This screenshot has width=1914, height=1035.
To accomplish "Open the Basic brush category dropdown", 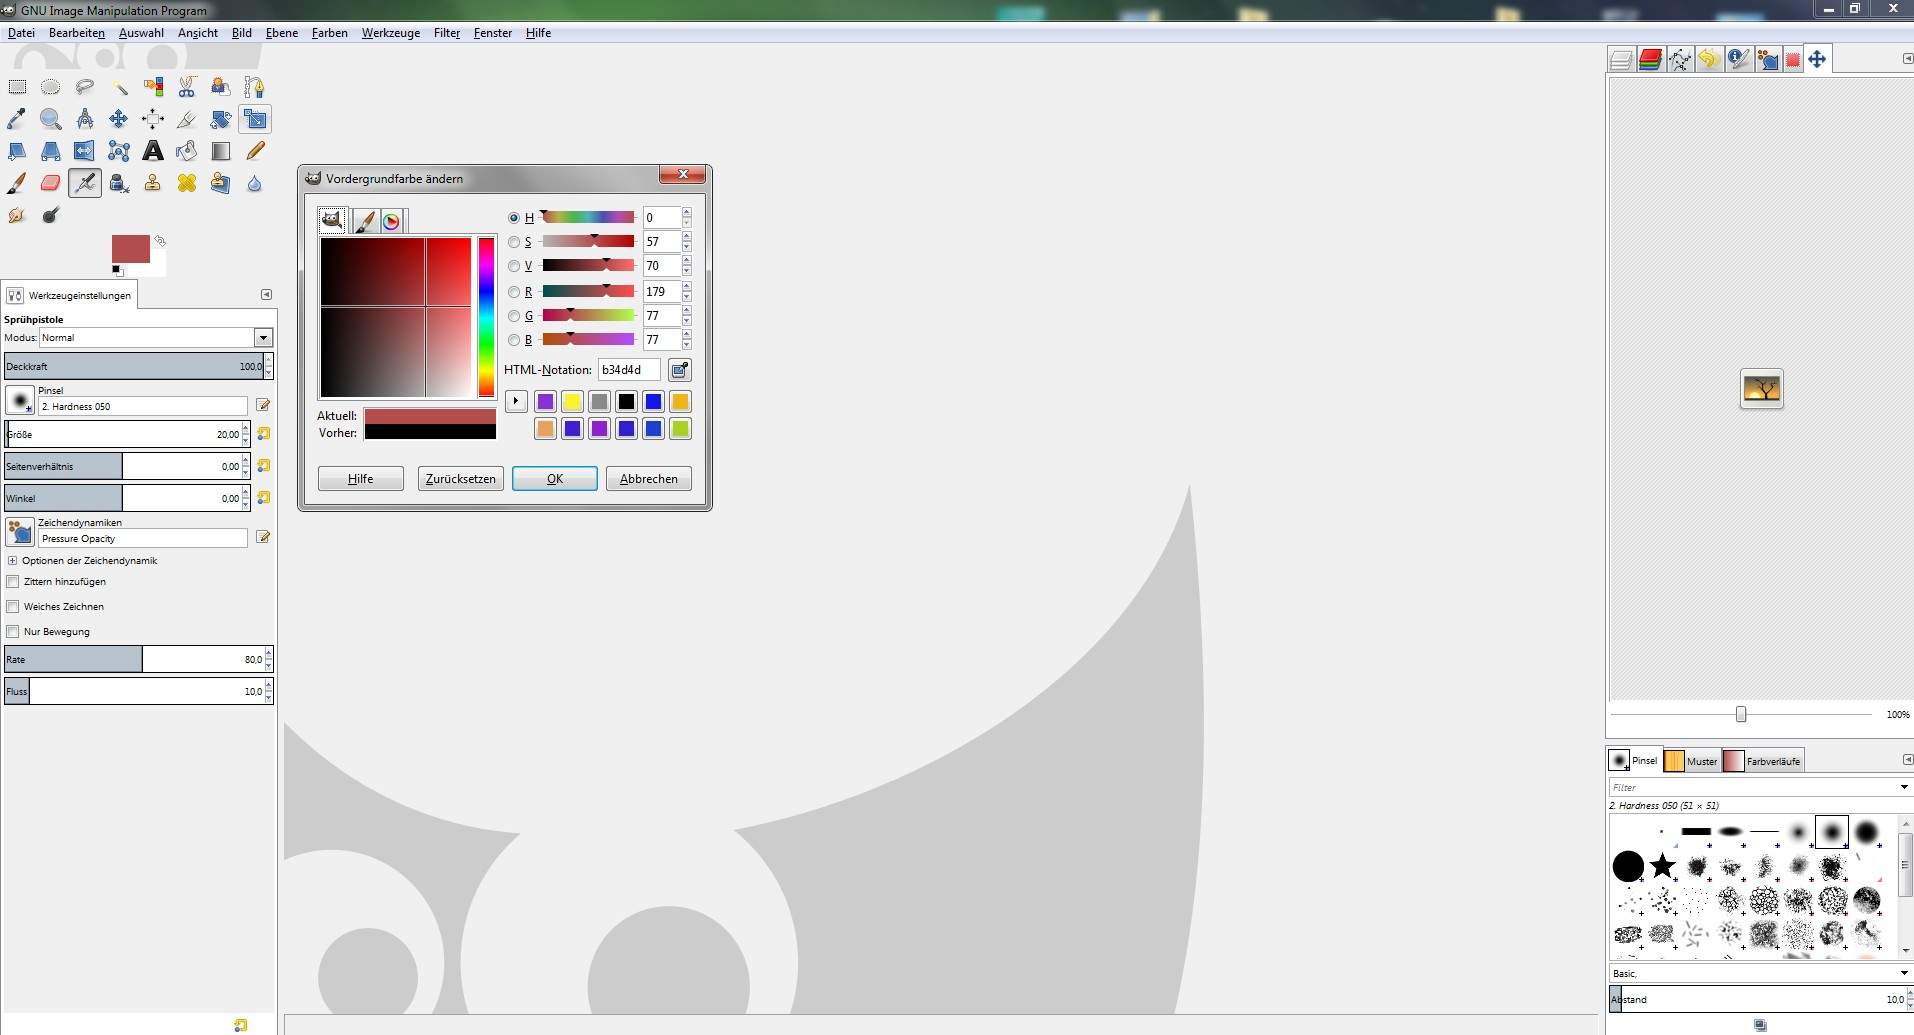I will 1757,973.
